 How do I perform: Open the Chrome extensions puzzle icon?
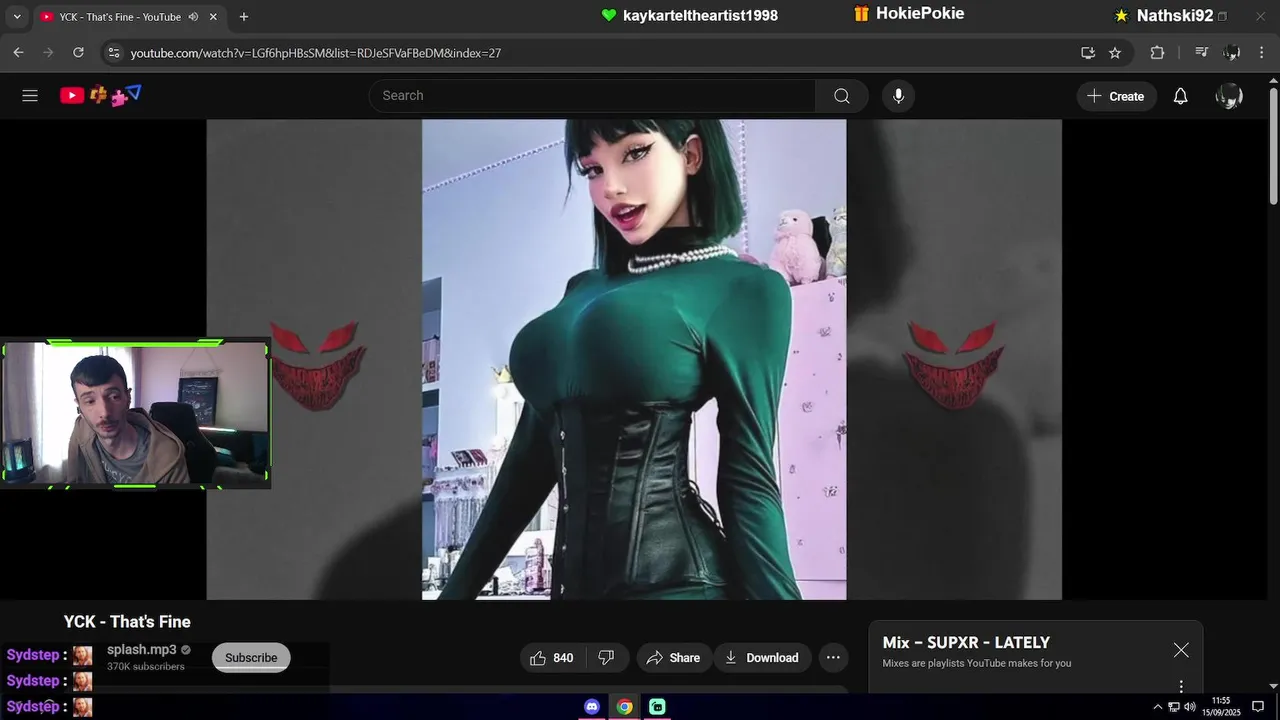click(1157, 52)
